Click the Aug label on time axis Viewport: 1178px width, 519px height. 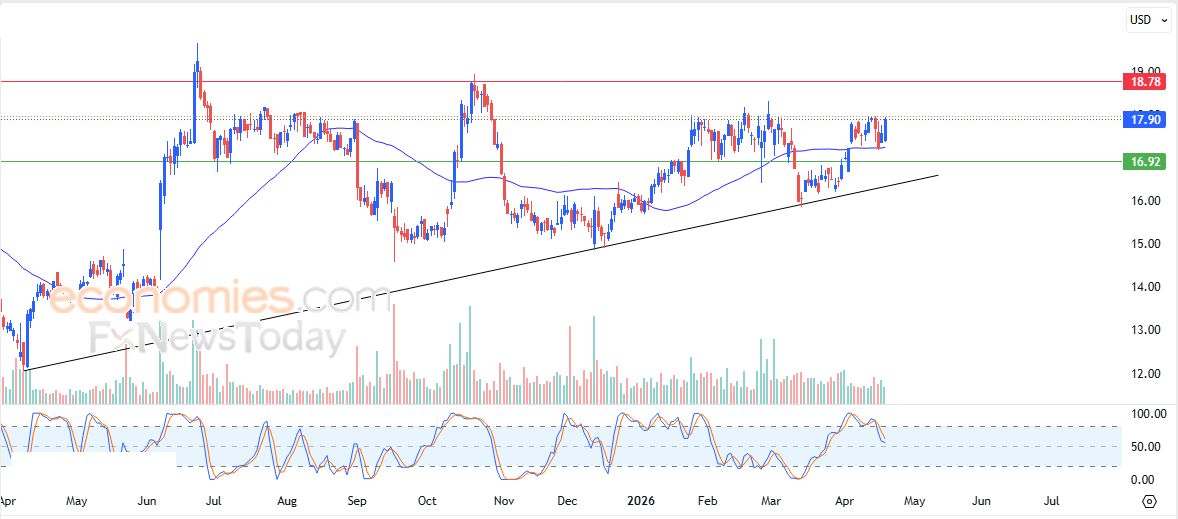287,500
